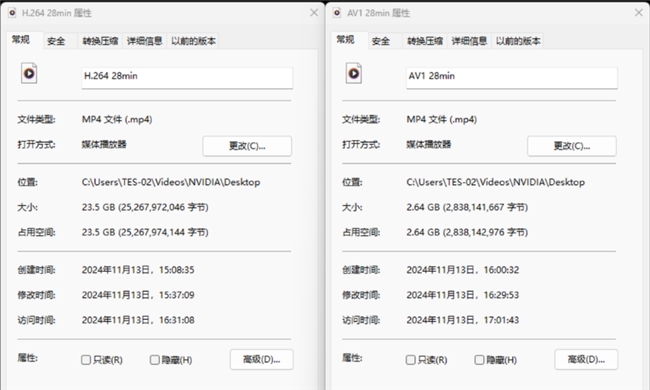Close the AV1 28min properties window
This screenshot has width=650, height=390.
pos(639,13)
